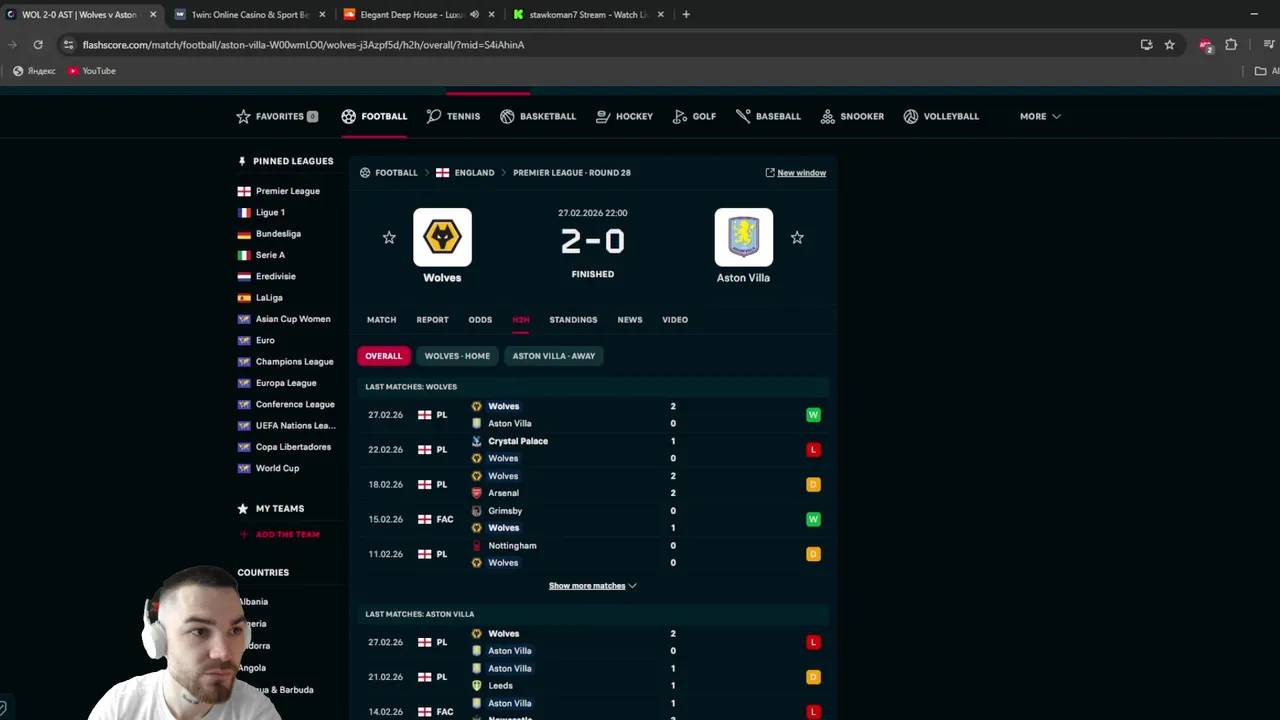The height and width of the screenshot is (720, 1280).
Task: Switch to the Odds tab
Action: pos(480,320)
